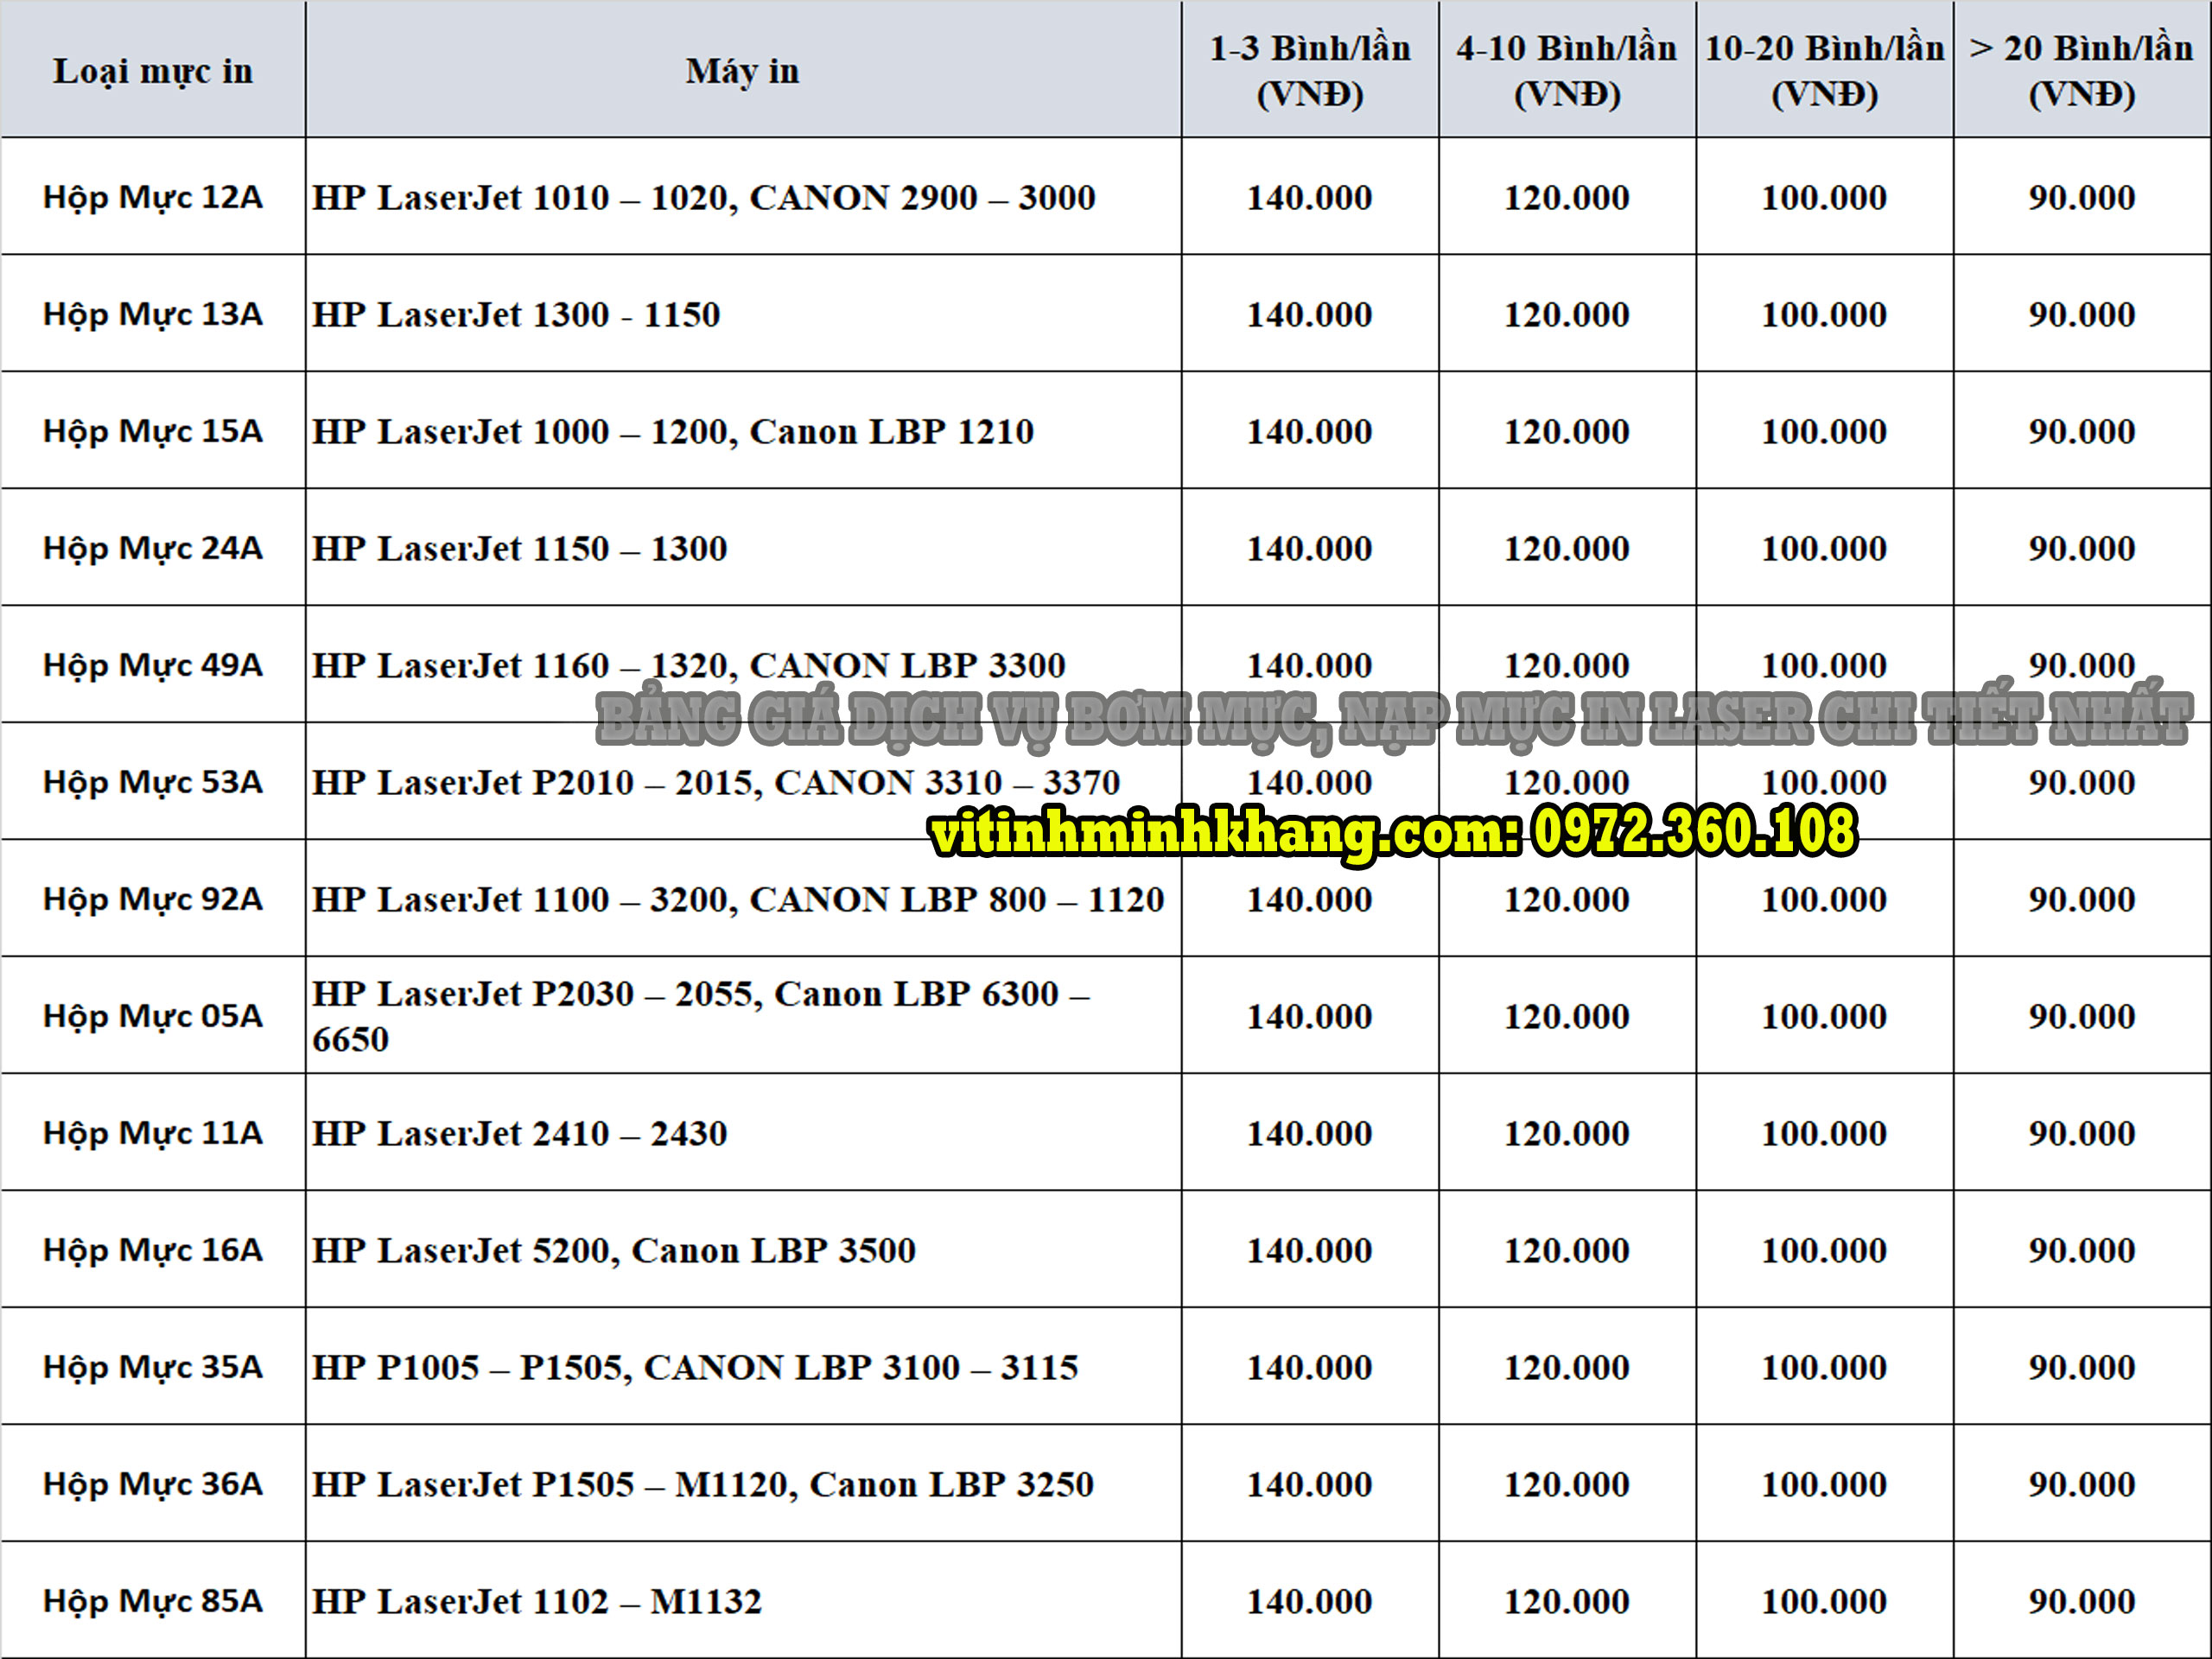
Task: Click the 120.000 price in the 15A row
Action: [x=1567, y=431]
